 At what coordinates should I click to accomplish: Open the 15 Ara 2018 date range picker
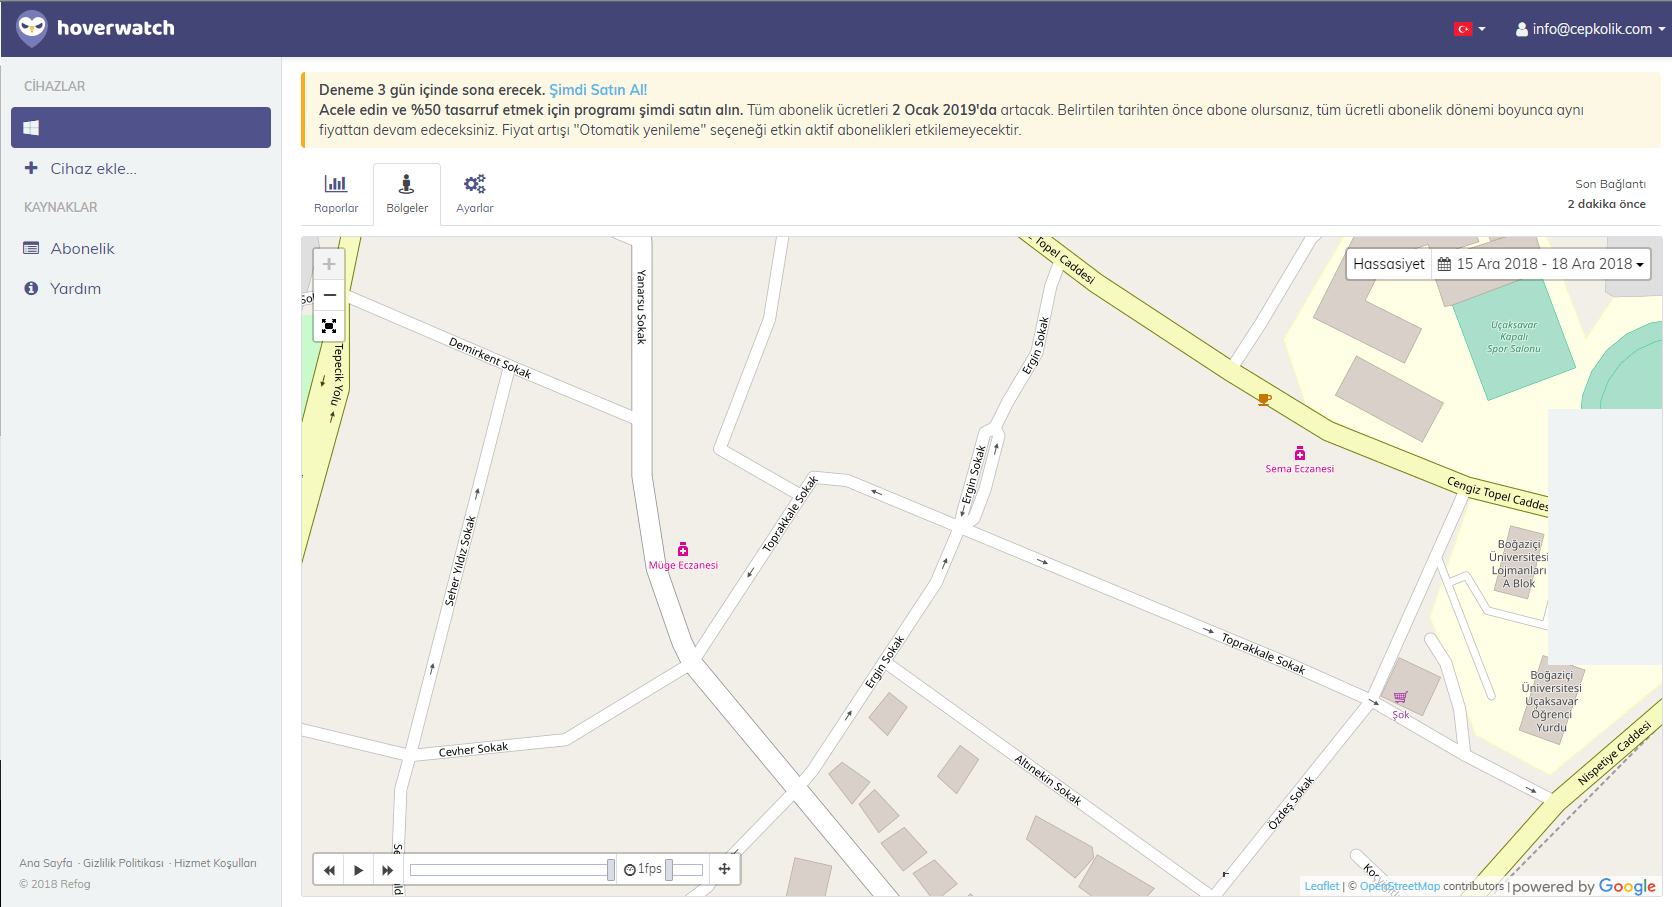[x=1541, y=264]
